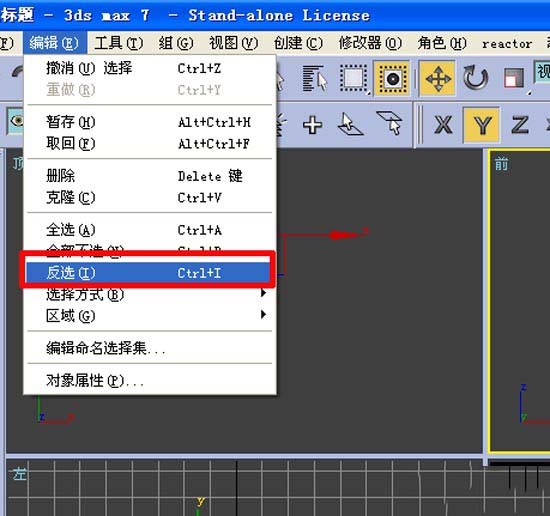The image size is (550, 516).
Task: Click the plus cross toolbar icon
Action: pyautogui.click(x=313, y=125)
